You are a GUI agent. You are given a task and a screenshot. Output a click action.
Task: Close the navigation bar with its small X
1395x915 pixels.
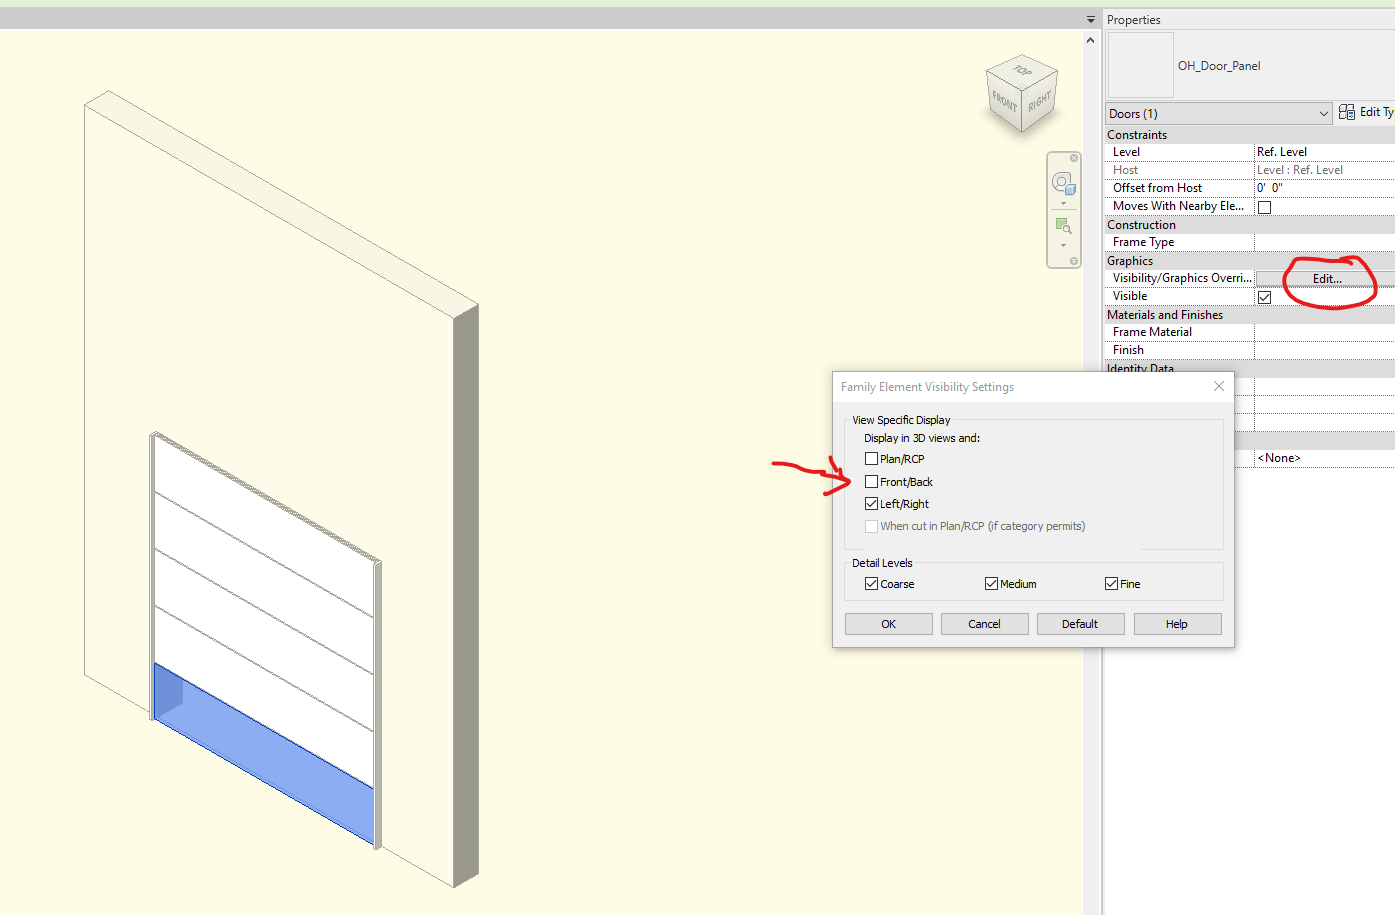1074,158
